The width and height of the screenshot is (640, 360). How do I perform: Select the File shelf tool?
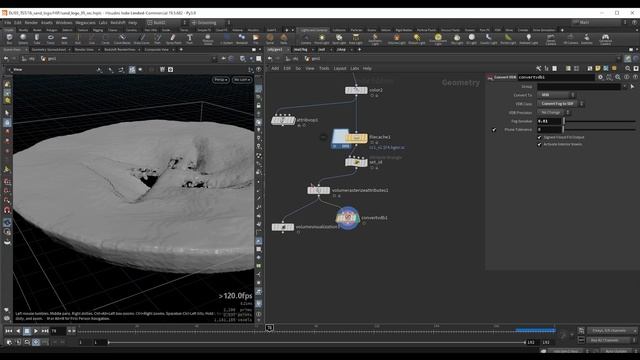click(x=256, y=38)
